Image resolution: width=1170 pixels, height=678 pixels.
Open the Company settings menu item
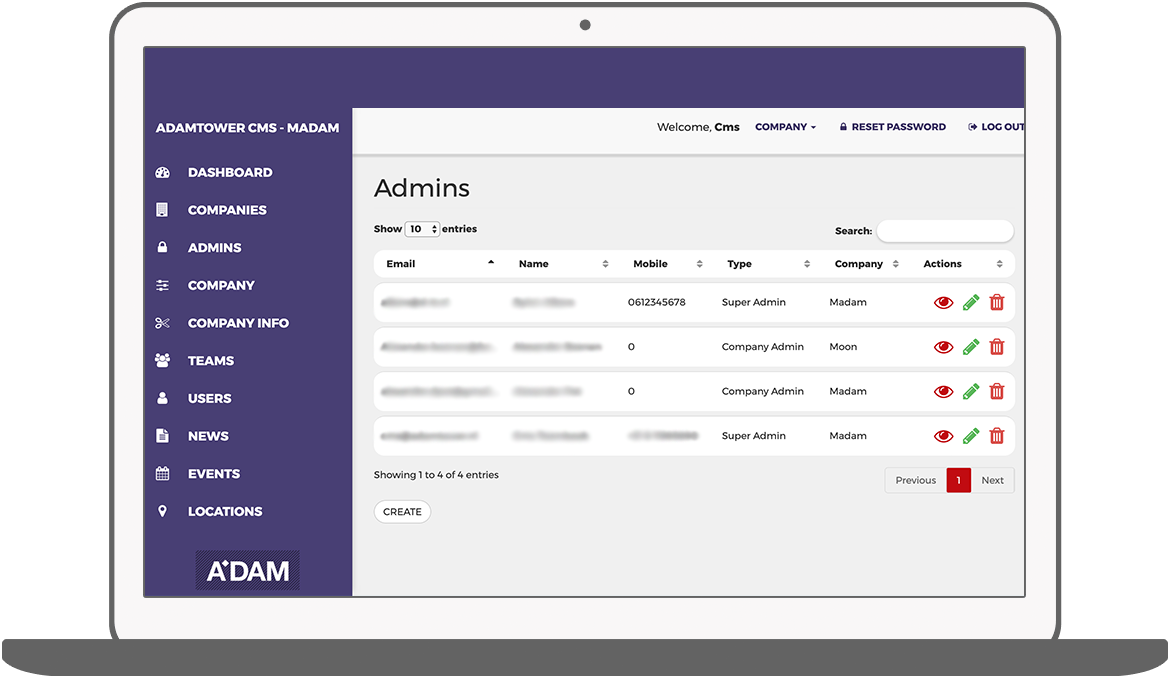coord(221,285)
